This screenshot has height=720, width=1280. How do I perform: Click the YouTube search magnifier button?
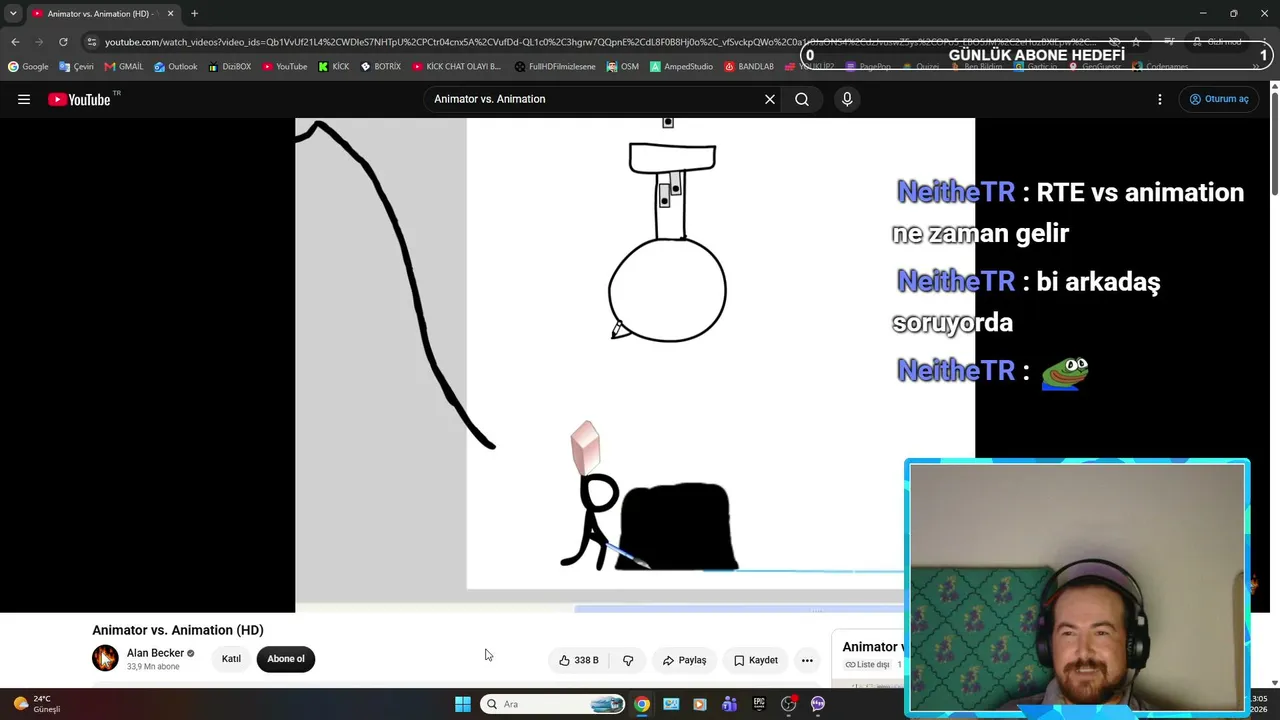802,99
